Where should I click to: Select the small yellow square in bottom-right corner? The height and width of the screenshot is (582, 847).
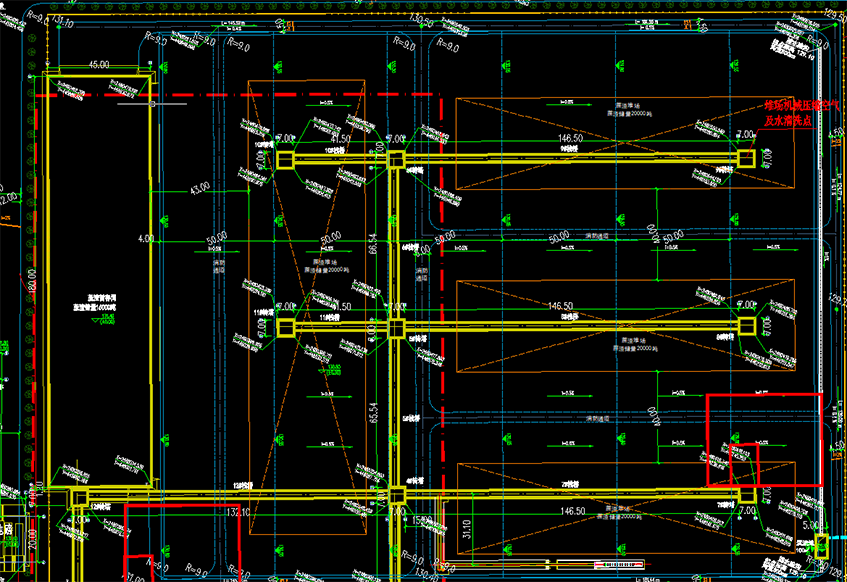(x=820, y=546)
